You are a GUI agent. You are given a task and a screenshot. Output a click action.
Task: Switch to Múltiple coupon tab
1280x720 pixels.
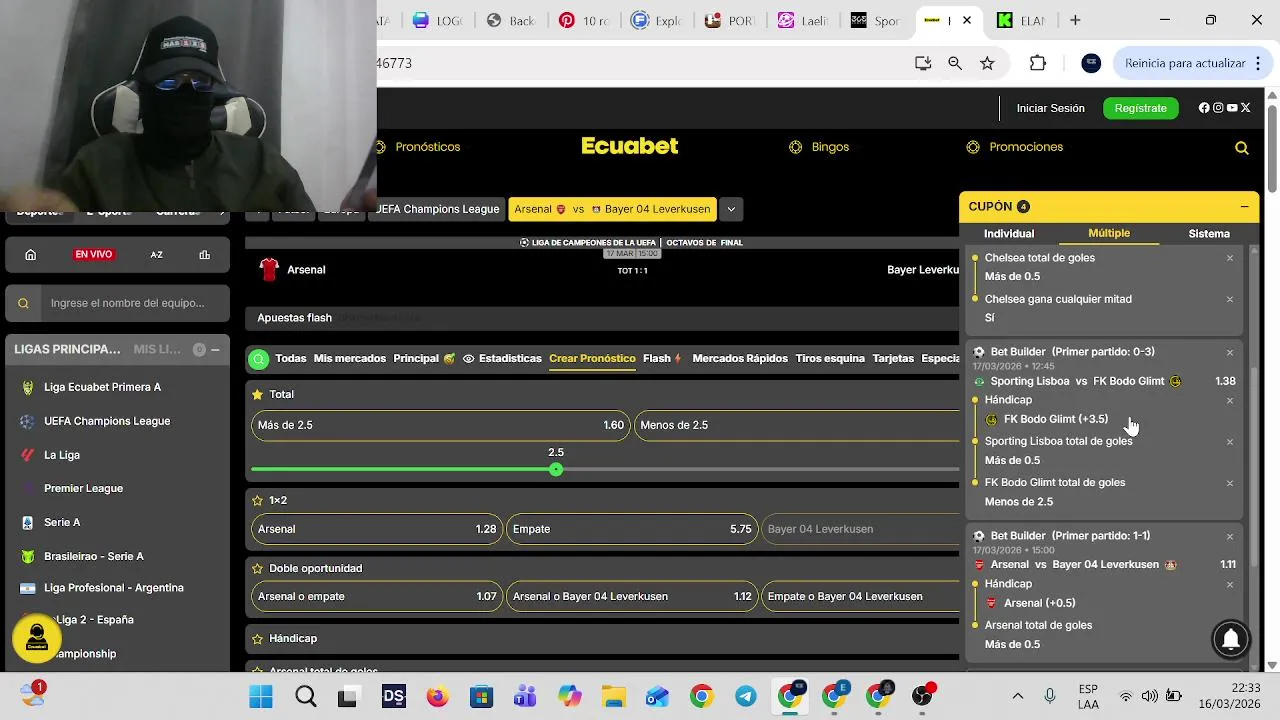click(1109, 233)
